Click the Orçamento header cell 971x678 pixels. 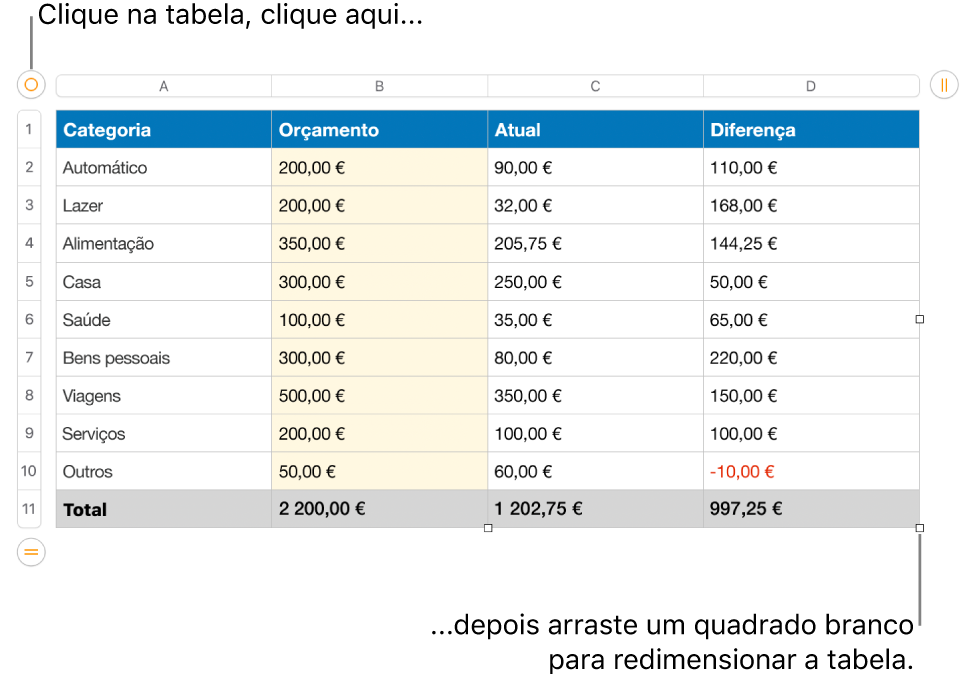(380, 129)
